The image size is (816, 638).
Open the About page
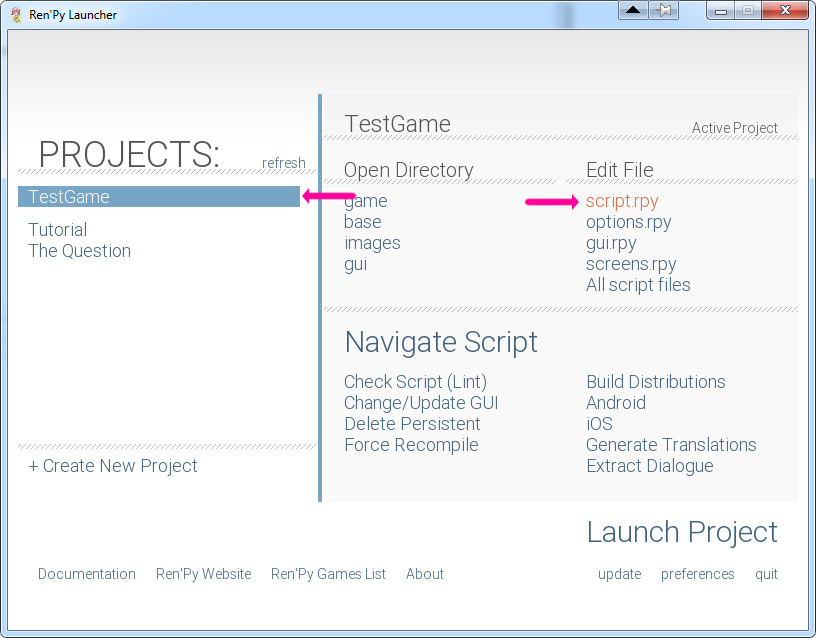click(x=425, y=574)
